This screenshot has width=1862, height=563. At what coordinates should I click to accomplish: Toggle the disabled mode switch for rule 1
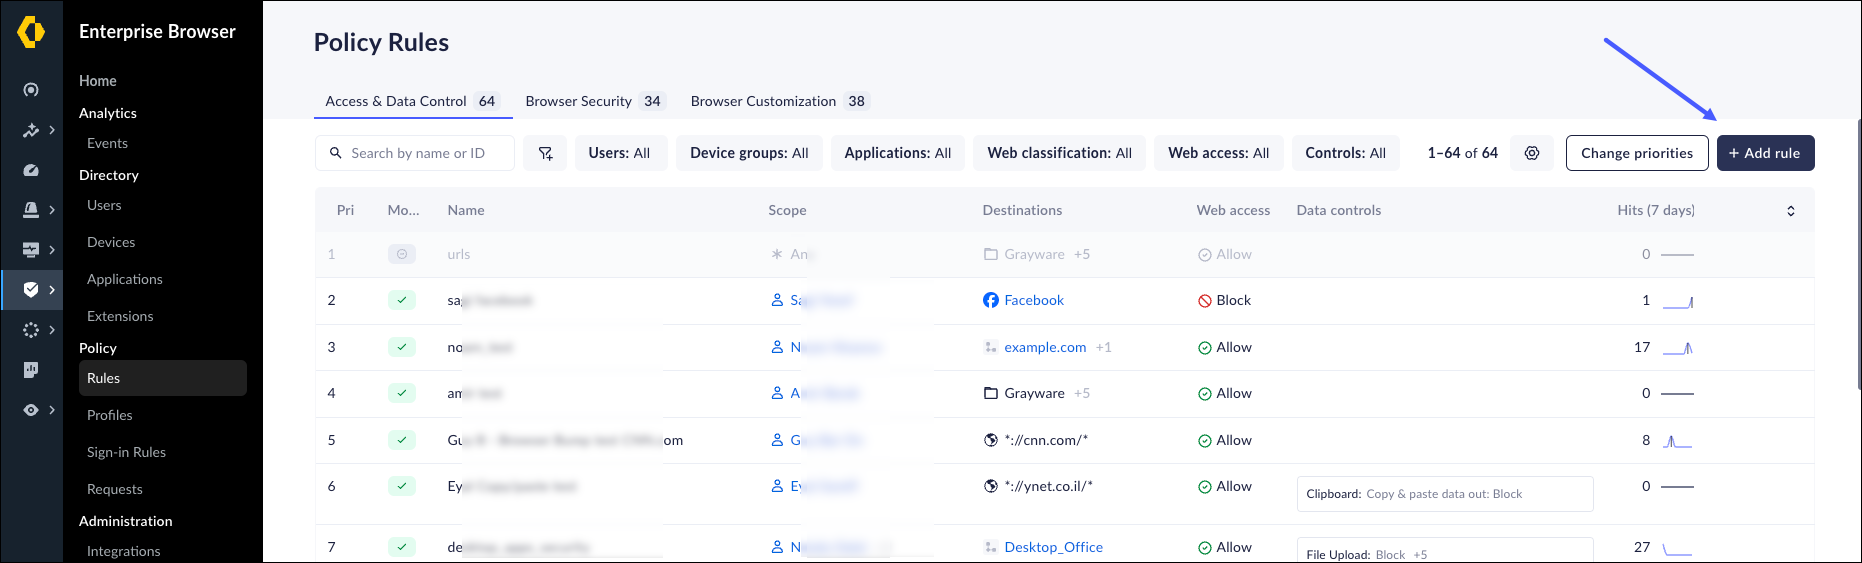[401, 254]
